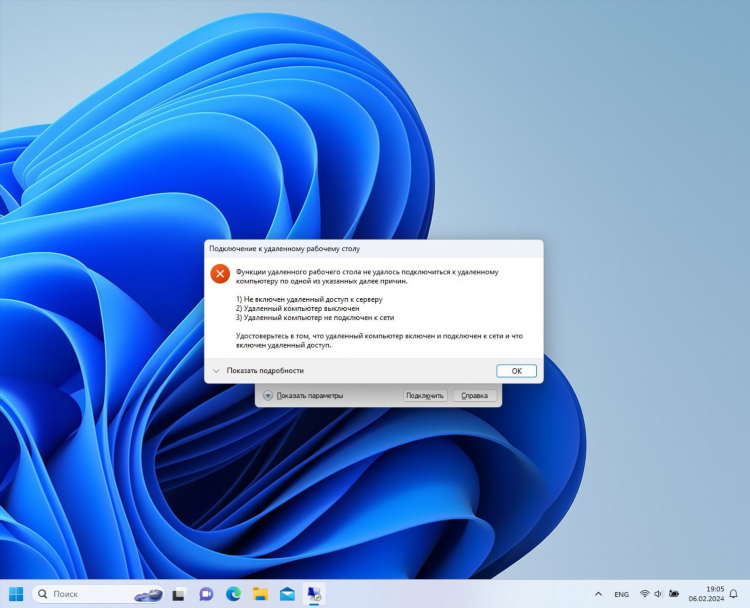Open notifications bell icon

click(734, 594)
